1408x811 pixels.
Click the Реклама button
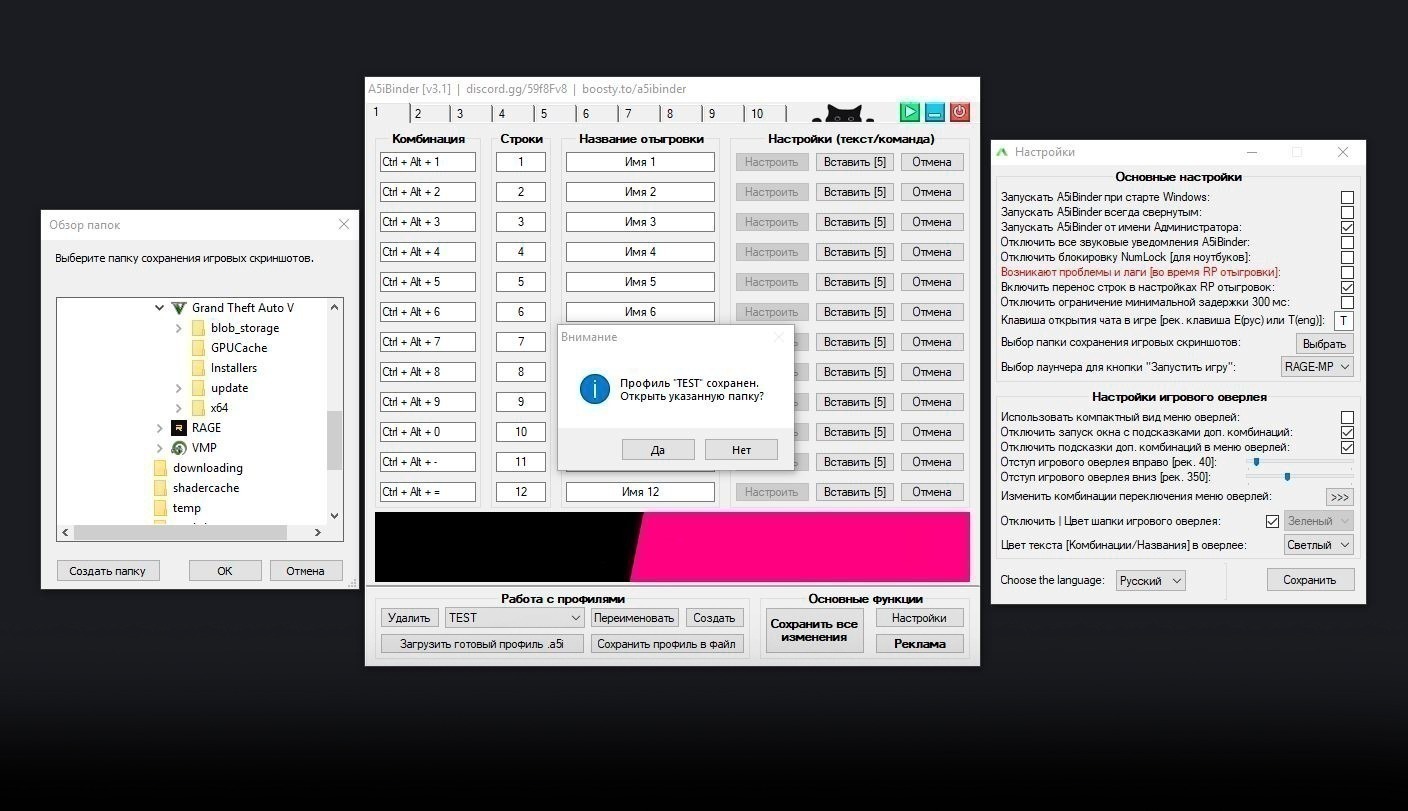[x=920, y=644]
